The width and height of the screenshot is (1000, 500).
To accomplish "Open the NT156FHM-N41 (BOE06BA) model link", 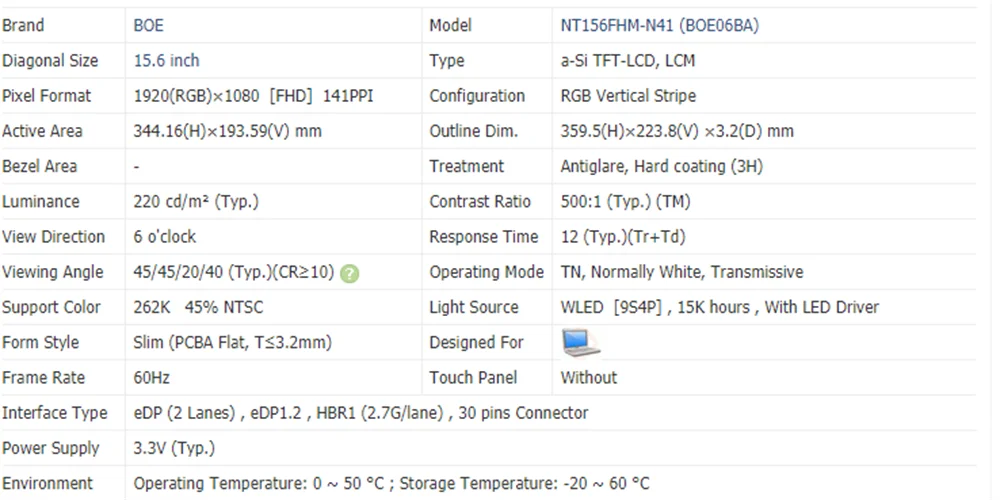I will (659, 26).
